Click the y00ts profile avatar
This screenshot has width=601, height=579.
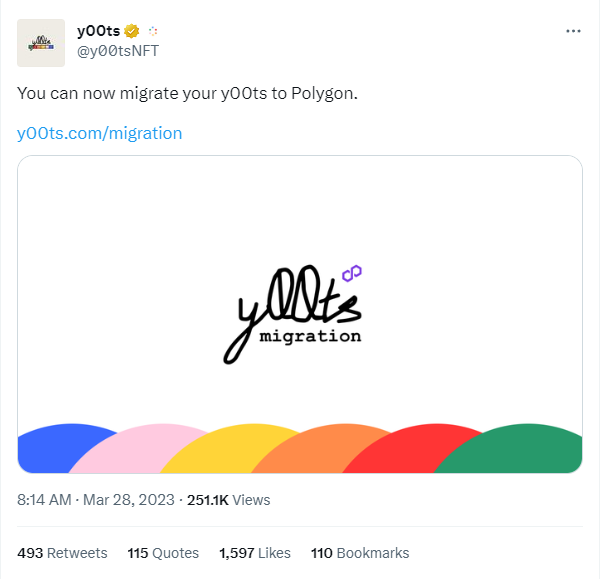41,43
